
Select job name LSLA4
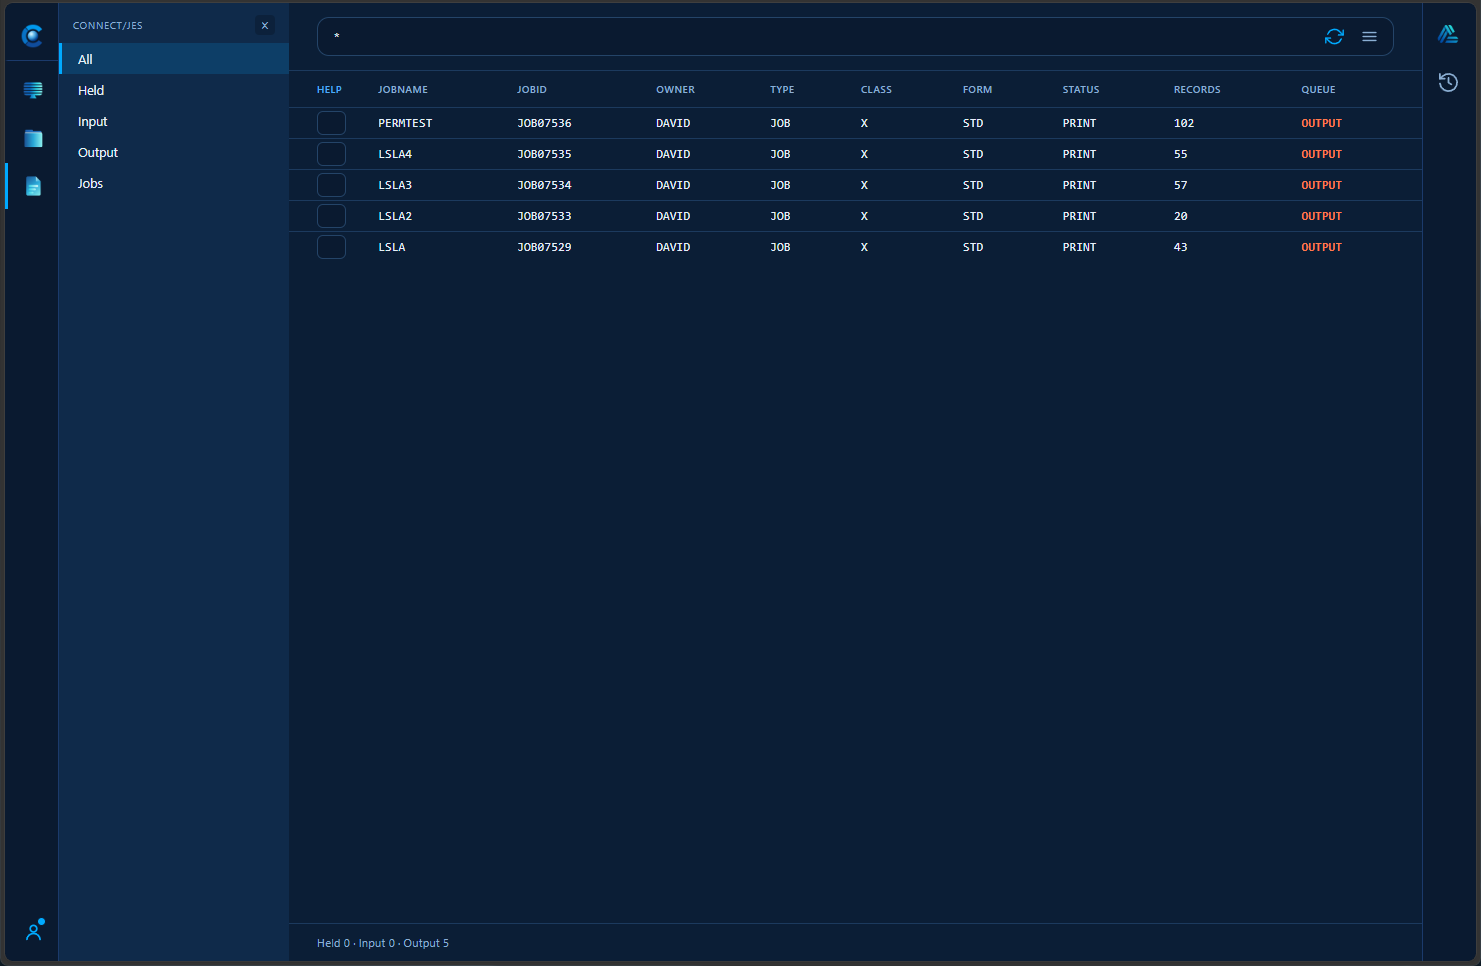(395, 154)
